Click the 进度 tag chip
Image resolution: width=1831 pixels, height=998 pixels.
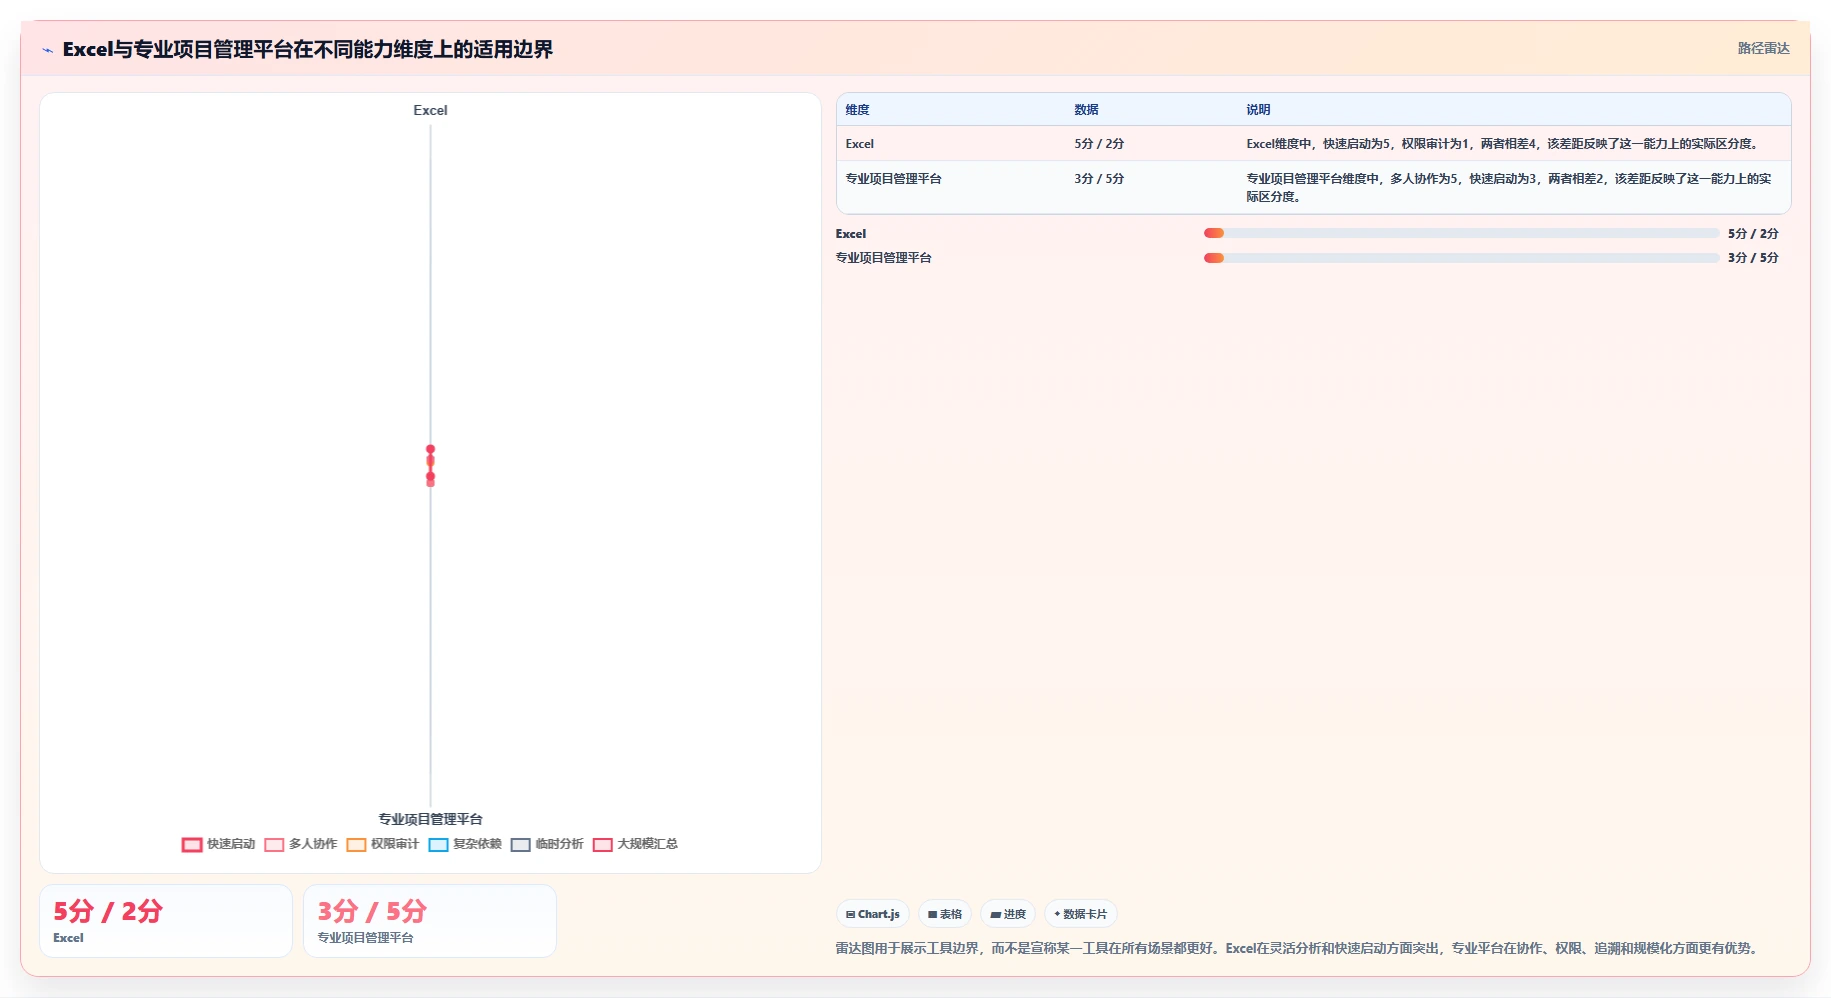(1008, 914)
